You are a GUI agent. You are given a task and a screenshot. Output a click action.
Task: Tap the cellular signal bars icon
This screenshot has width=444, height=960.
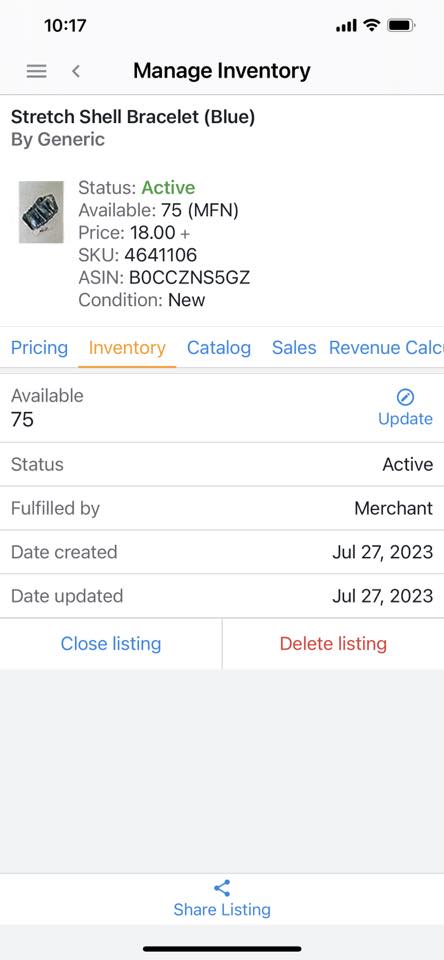346,26
